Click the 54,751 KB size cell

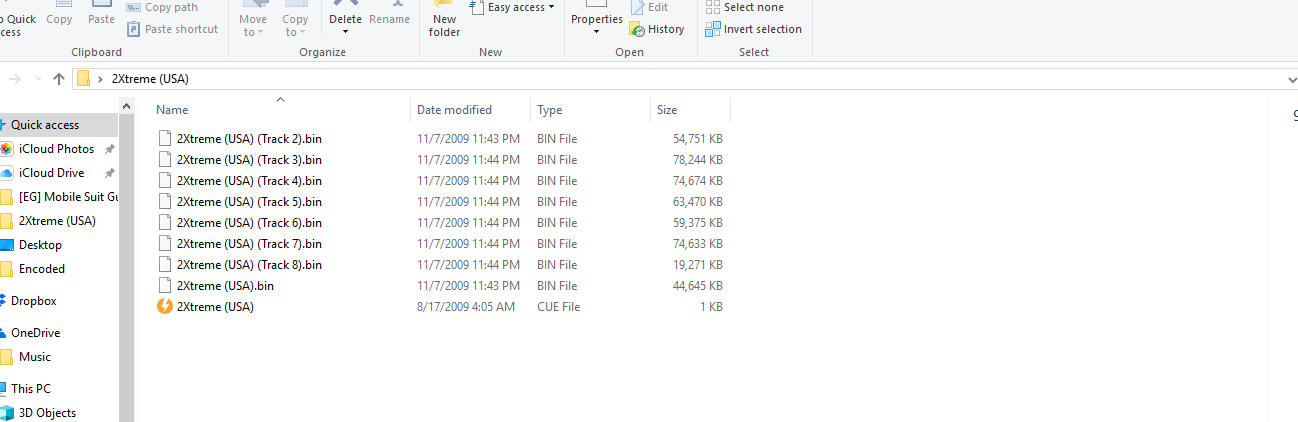[x=698, y=139]
